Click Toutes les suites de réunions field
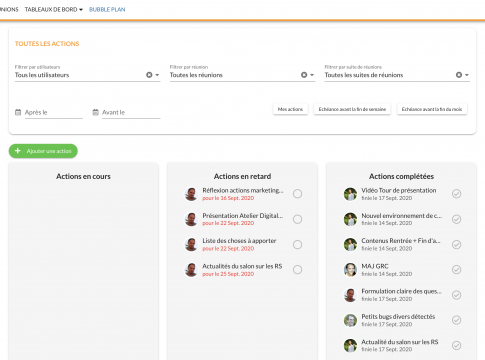This screenshot has width=485, height=360. tap(397, 75)
